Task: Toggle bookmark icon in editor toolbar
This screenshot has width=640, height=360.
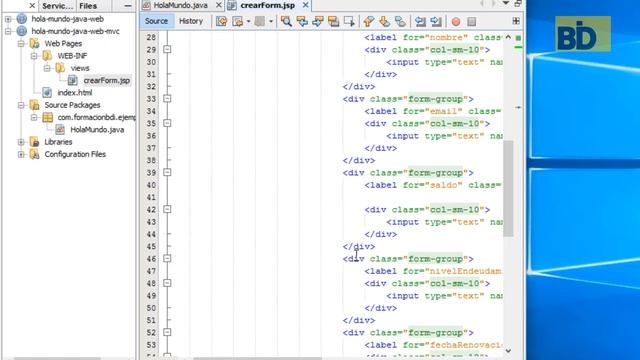Action: point(400,21)
